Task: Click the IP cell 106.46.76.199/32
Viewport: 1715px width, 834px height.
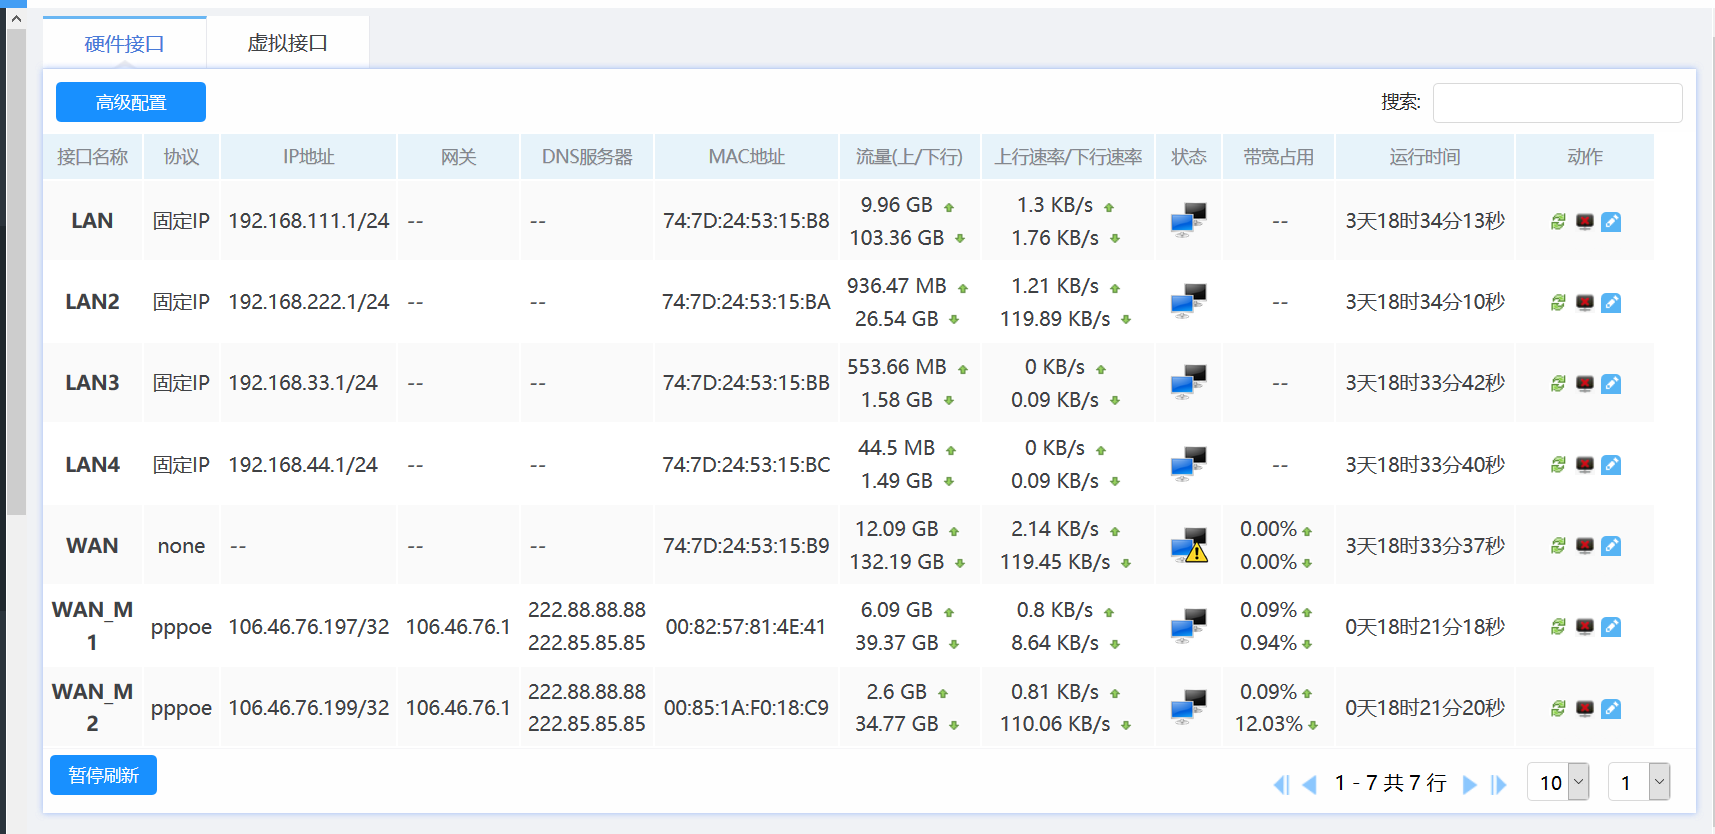Action: tap(308, 708)
